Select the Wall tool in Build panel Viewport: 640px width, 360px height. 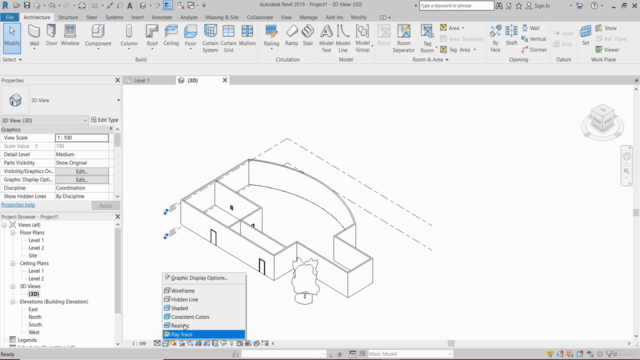[x=34, y=36]
